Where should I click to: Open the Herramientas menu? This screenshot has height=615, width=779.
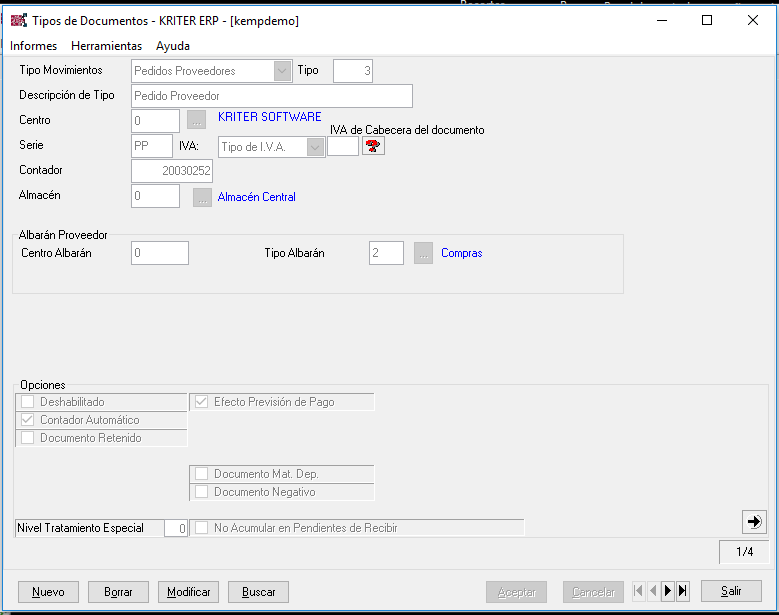[x=106, y=46]
